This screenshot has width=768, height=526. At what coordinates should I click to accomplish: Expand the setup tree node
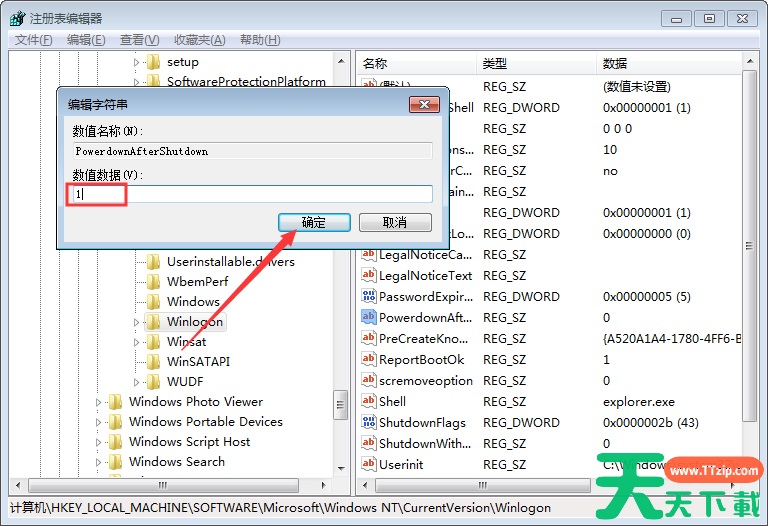tap(137, 62)
